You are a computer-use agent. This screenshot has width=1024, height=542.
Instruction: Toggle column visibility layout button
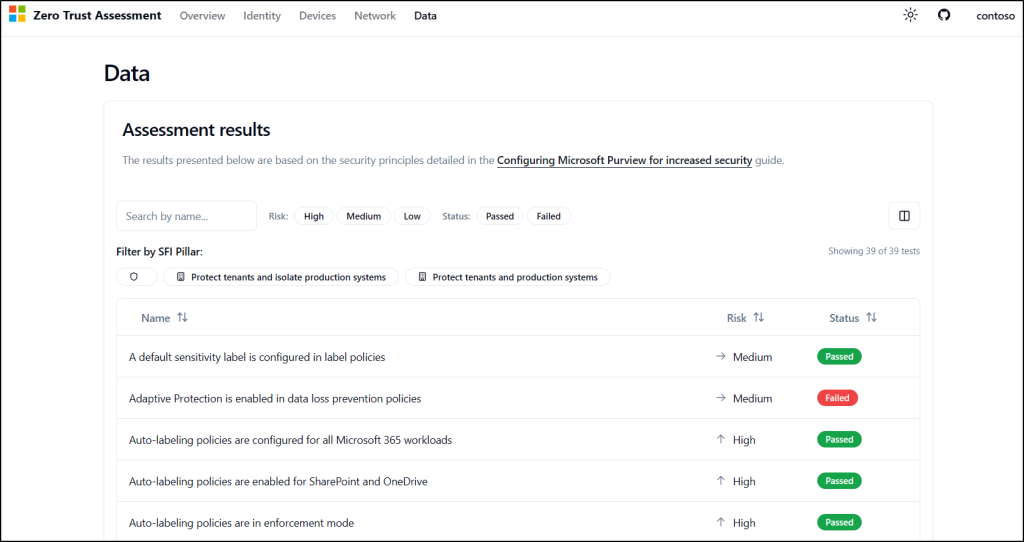(904, 215)
